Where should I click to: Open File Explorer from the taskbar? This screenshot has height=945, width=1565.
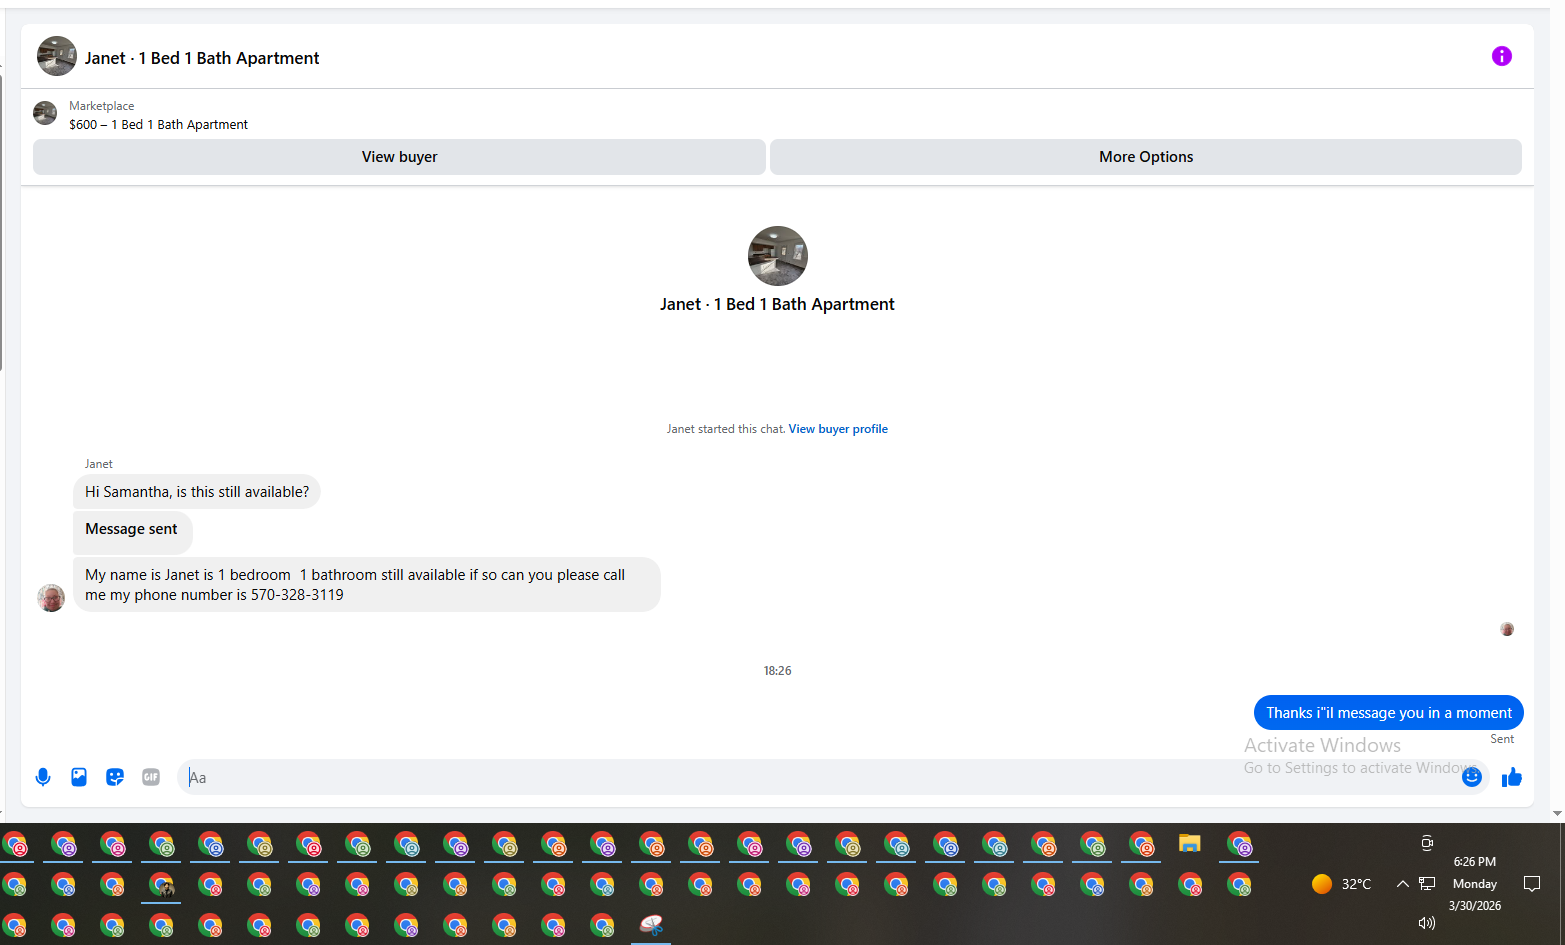coord(1189,844)
